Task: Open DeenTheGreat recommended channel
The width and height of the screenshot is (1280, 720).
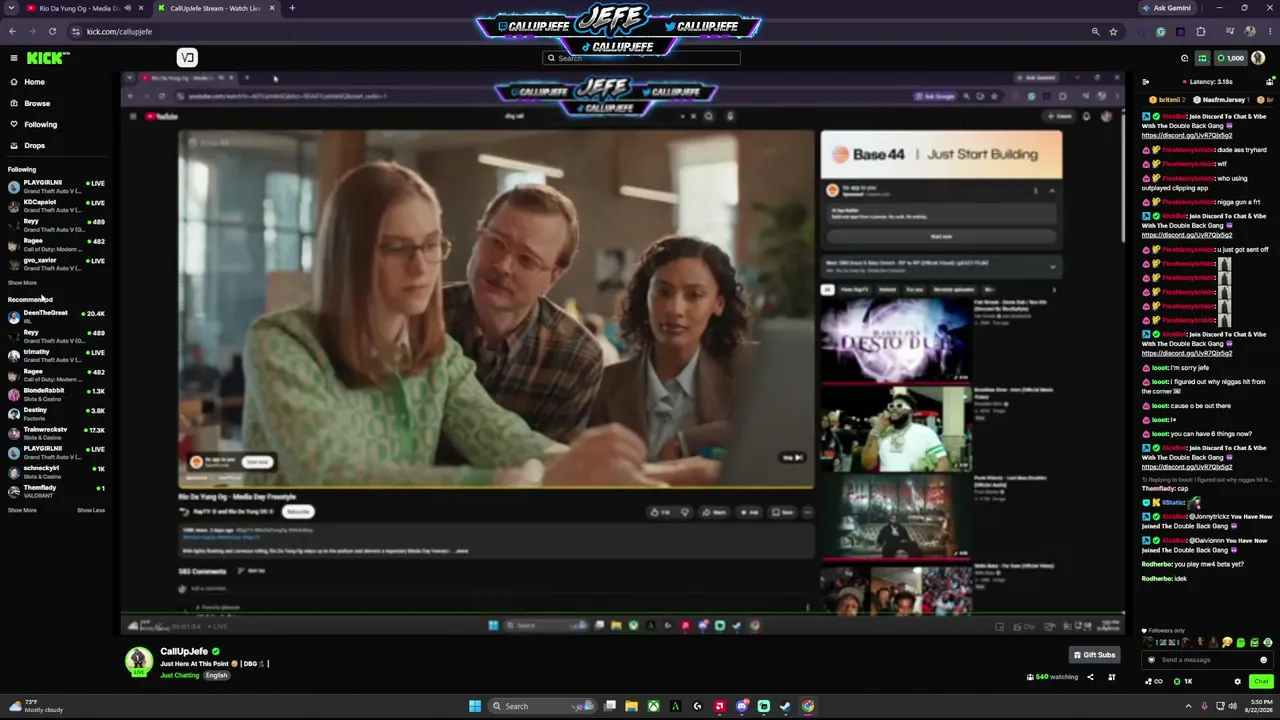Action: pyautogui.click(x=56, y=316)
